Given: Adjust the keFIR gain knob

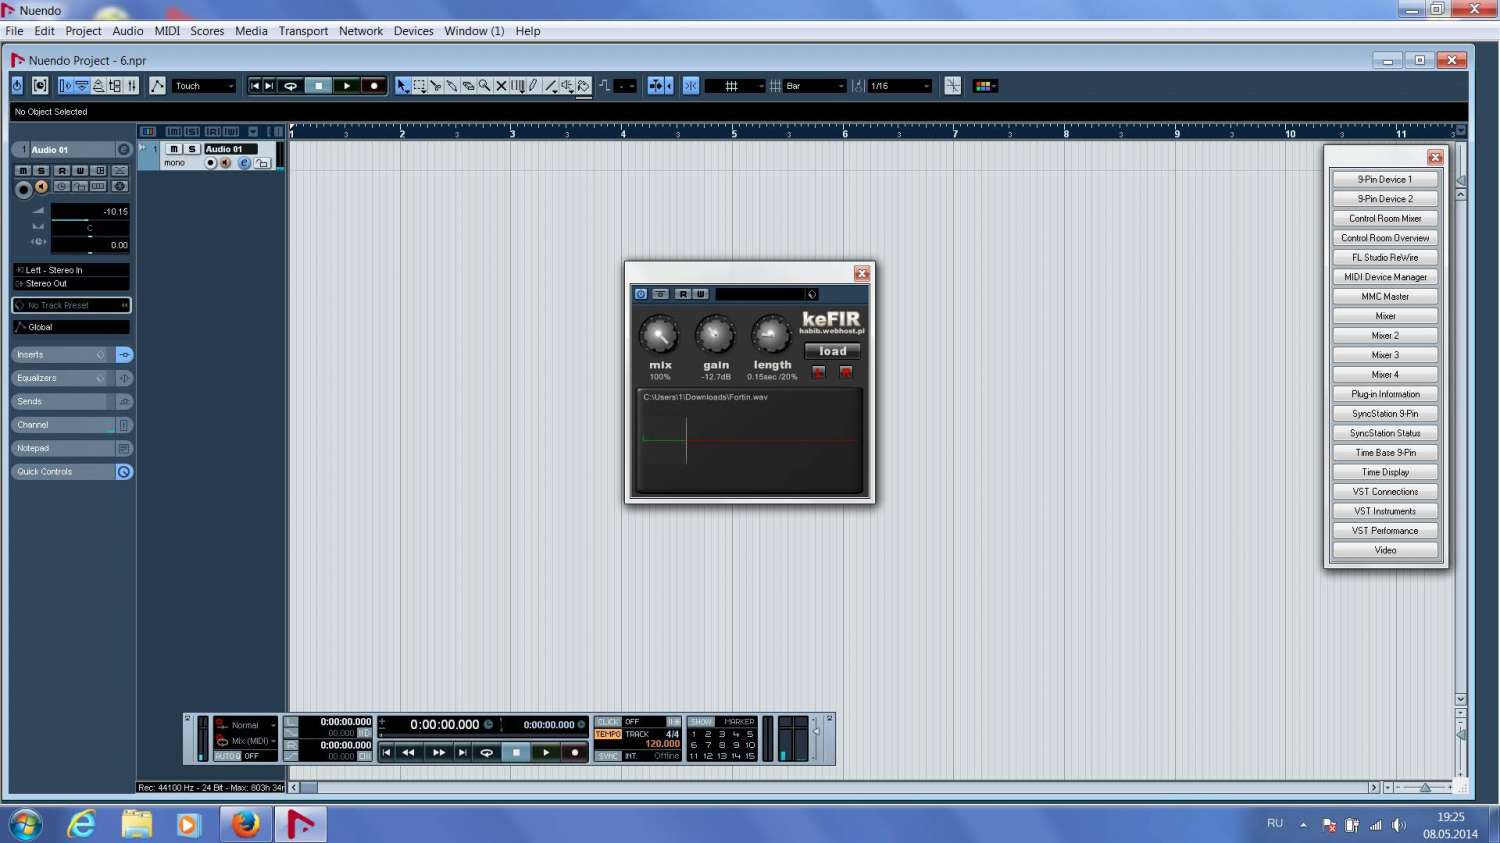Looking at the screenshot, I should coord(715,335).
